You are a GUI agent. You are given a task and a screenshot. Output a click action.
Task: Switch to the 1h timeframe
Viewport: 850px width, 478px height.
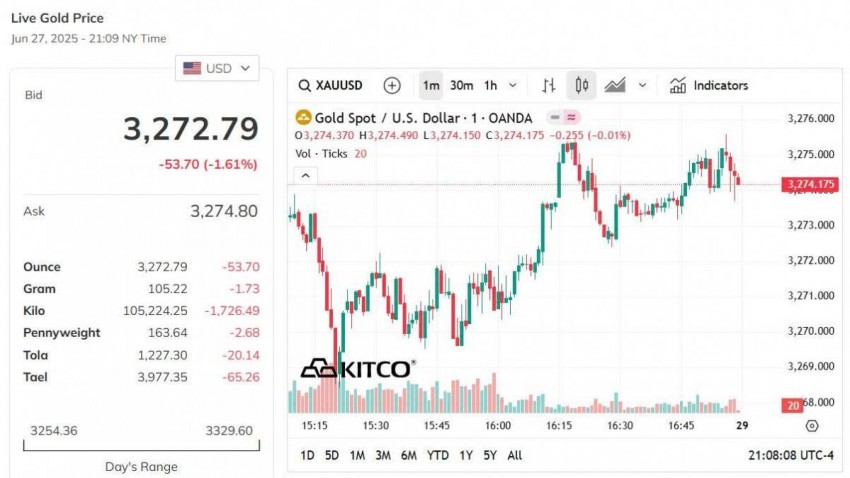tap(490, 86)
